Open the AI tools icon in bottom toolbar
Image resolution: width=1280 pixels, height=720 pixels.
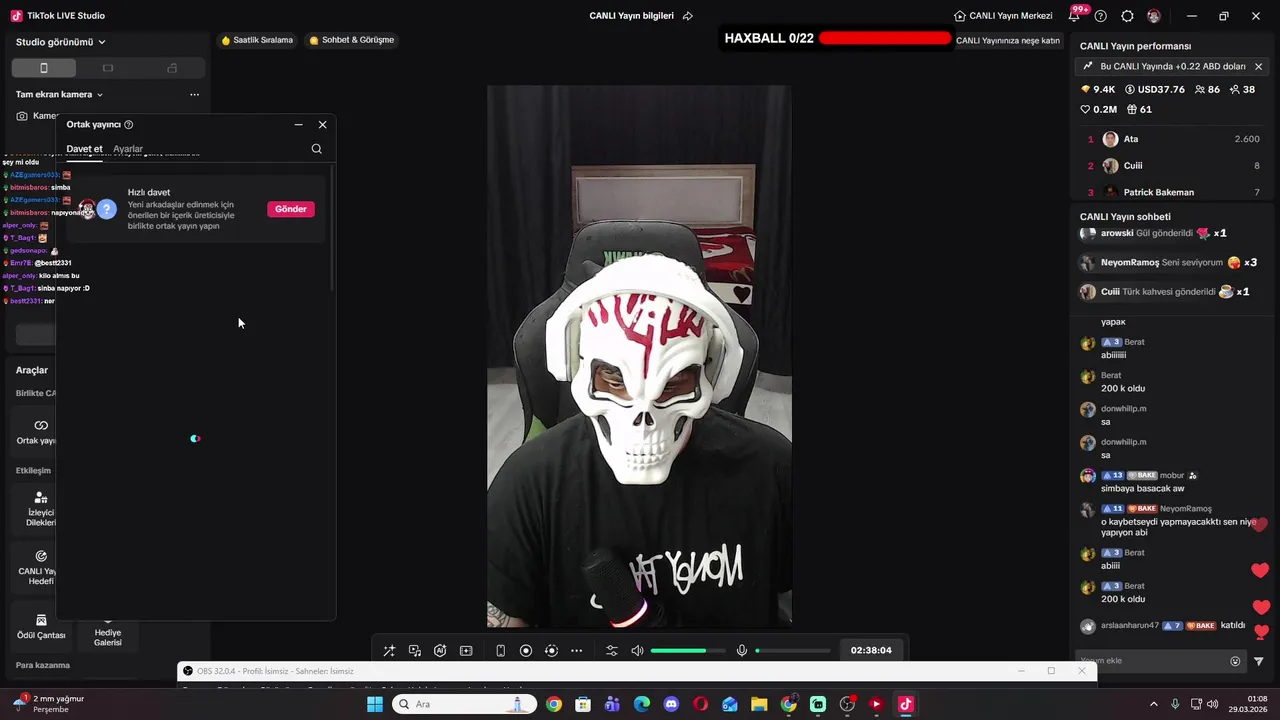coord(440,650)
